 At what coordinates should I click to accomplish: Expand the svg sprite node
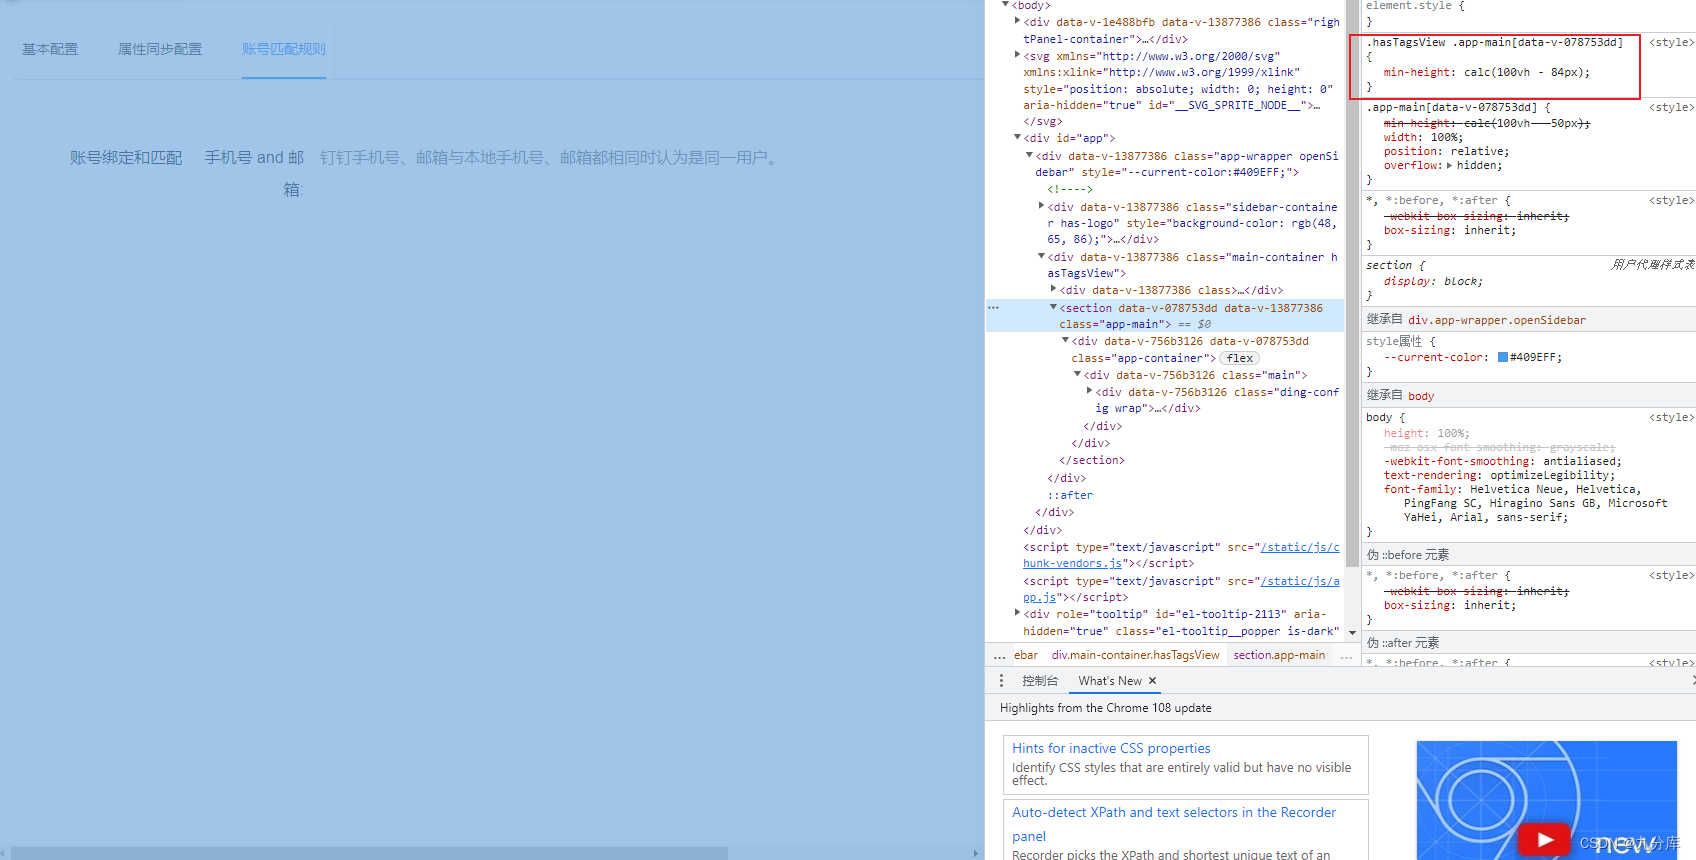point(1018,56)
